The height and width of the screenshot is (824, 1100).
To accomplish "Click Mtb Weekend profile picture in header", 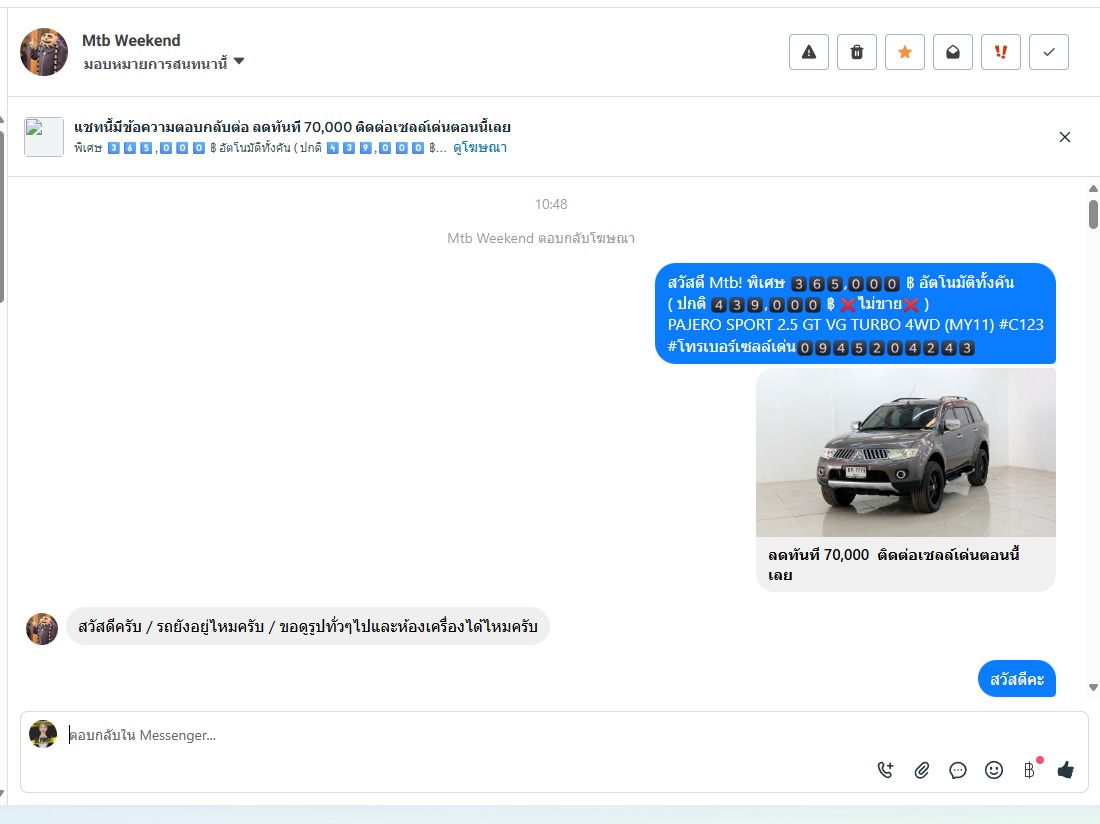I will (x=43, y=52).
